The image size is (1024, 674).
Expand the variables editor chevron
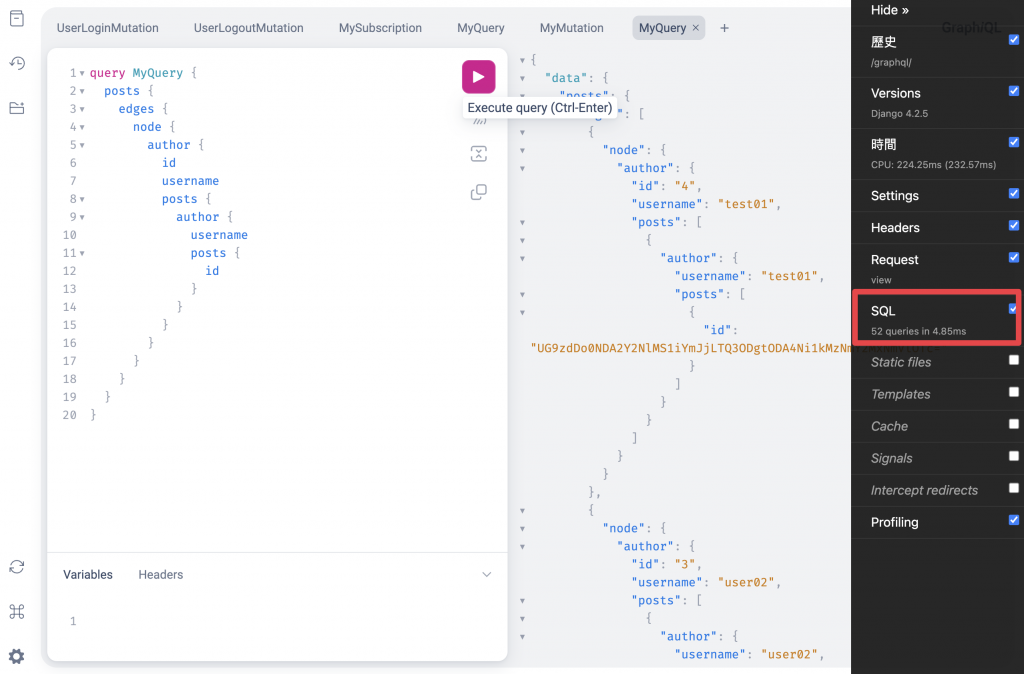[x=487, y=575]
